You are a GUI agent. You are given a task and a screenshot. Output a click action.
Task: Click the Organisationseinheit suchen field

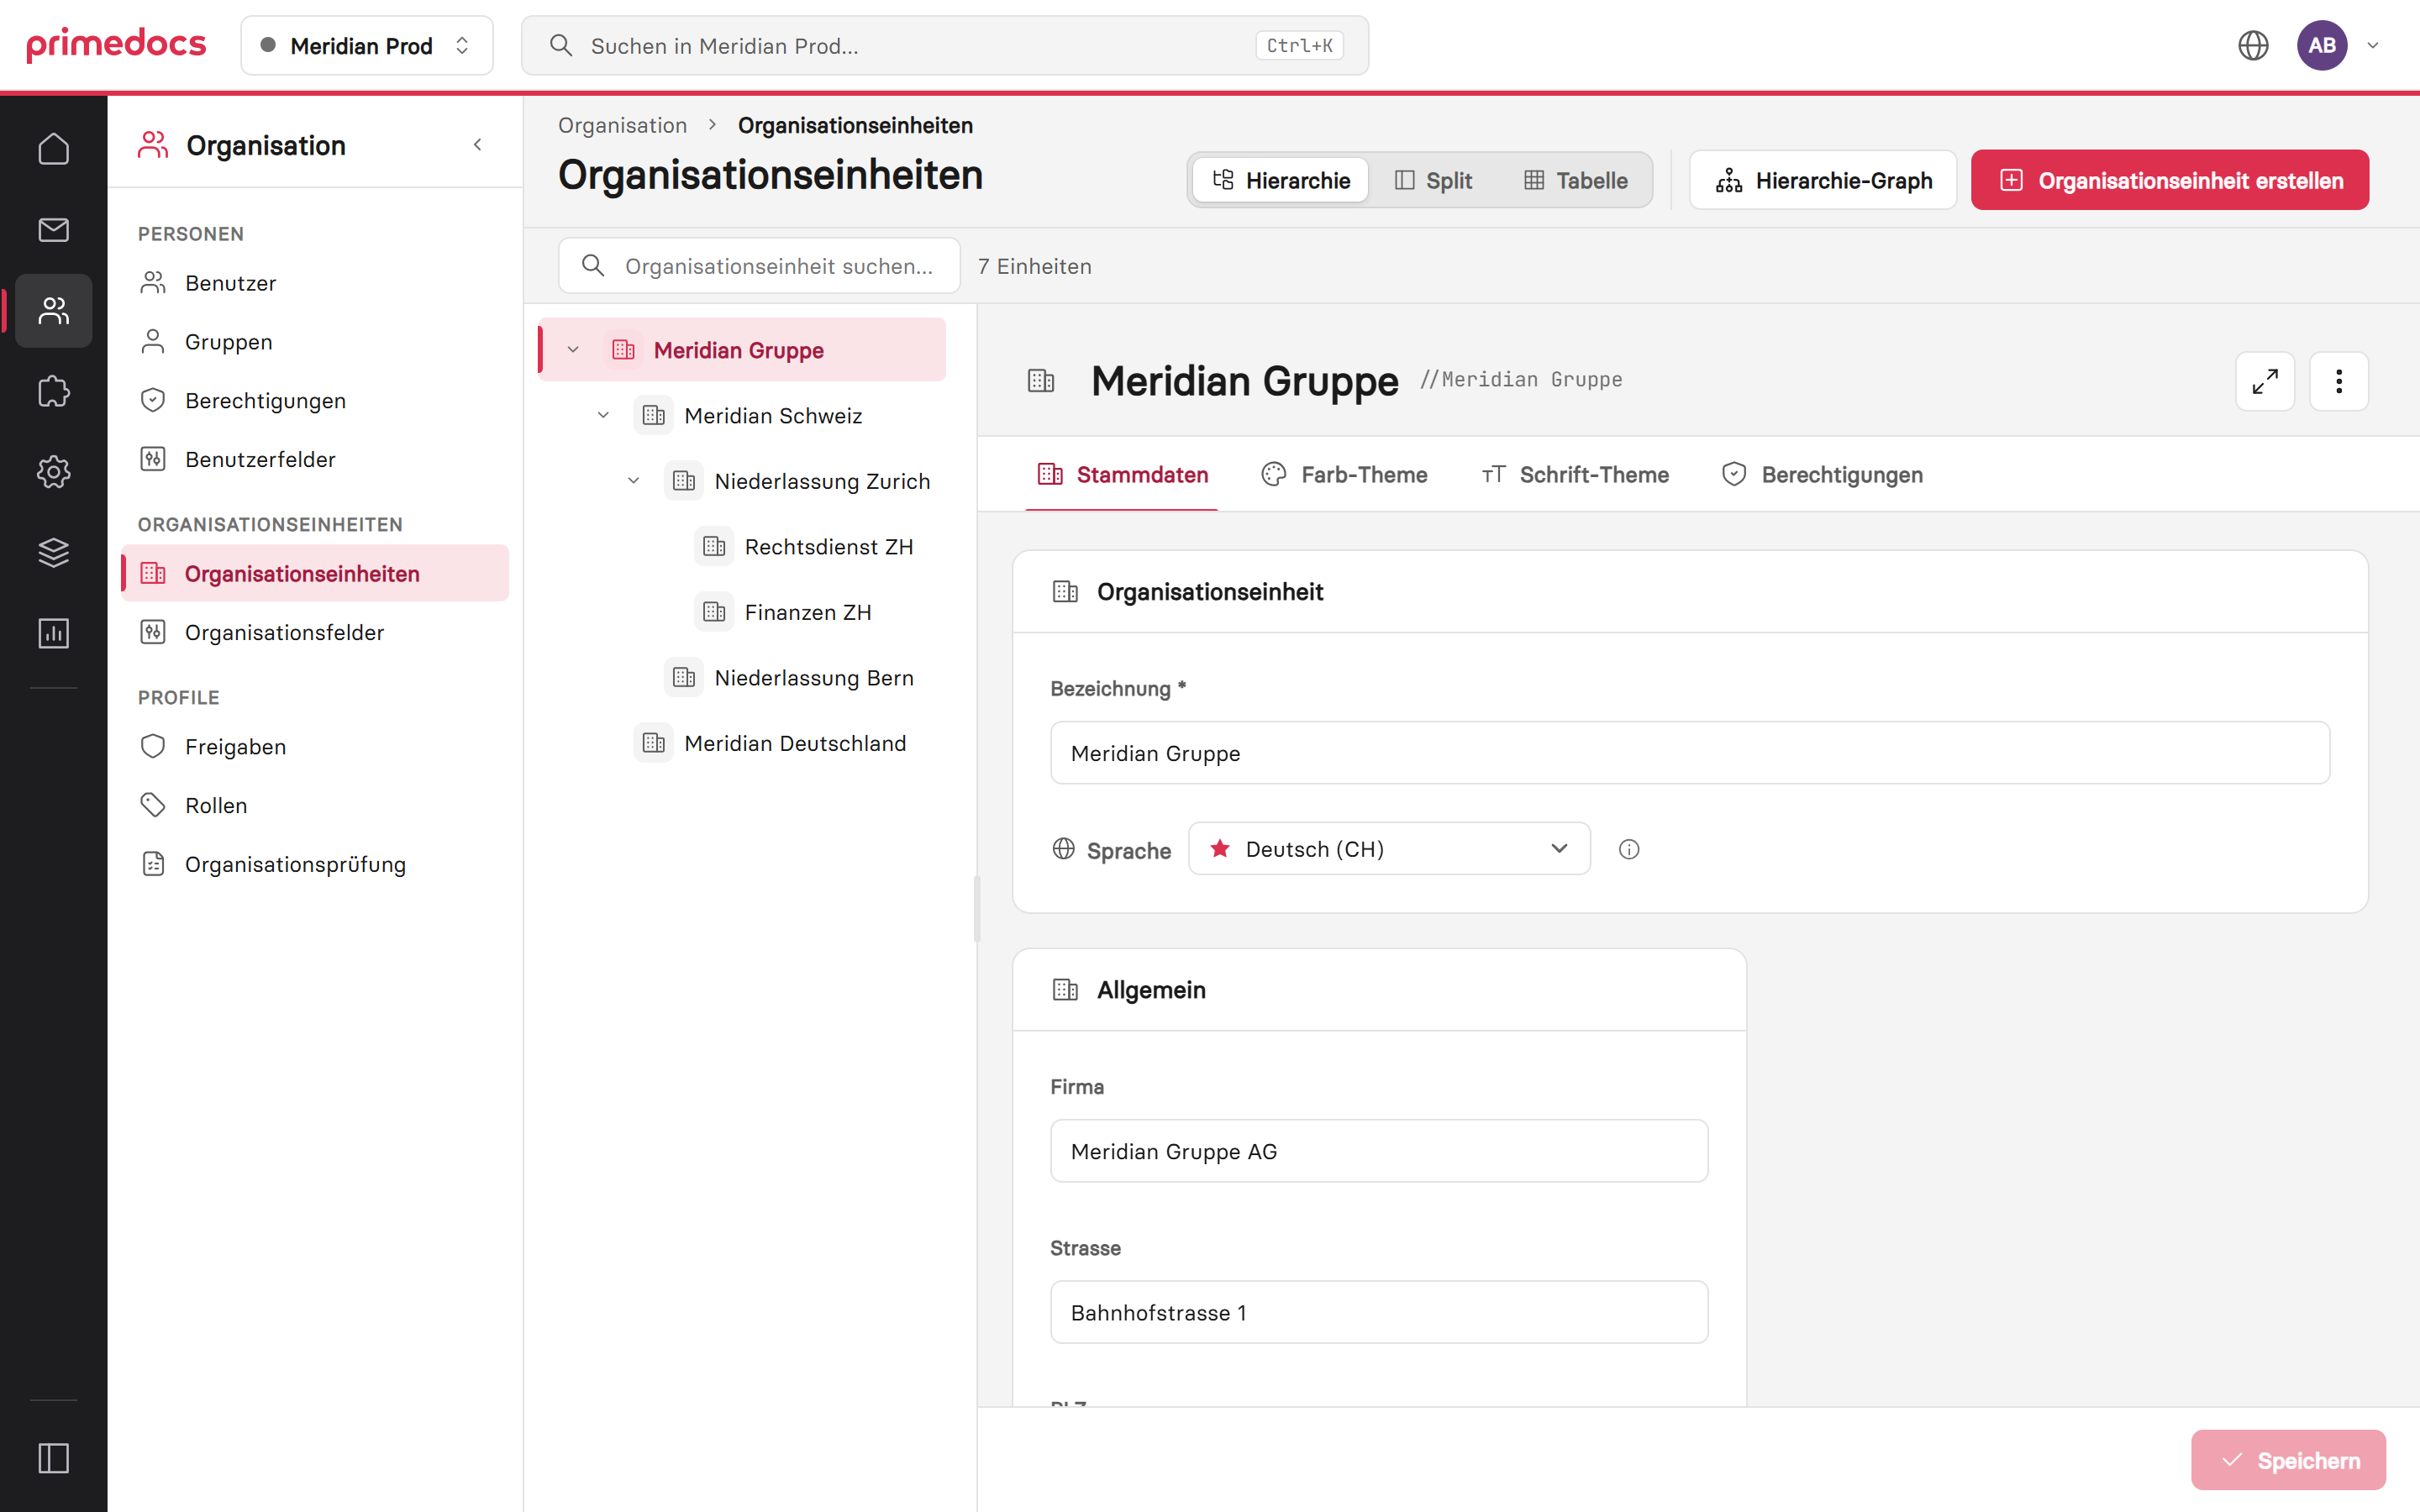point(759,266)
